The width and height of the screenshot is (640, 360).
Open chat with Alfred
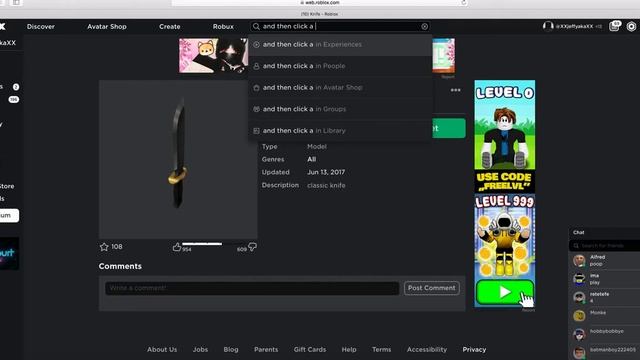[604, 260]
